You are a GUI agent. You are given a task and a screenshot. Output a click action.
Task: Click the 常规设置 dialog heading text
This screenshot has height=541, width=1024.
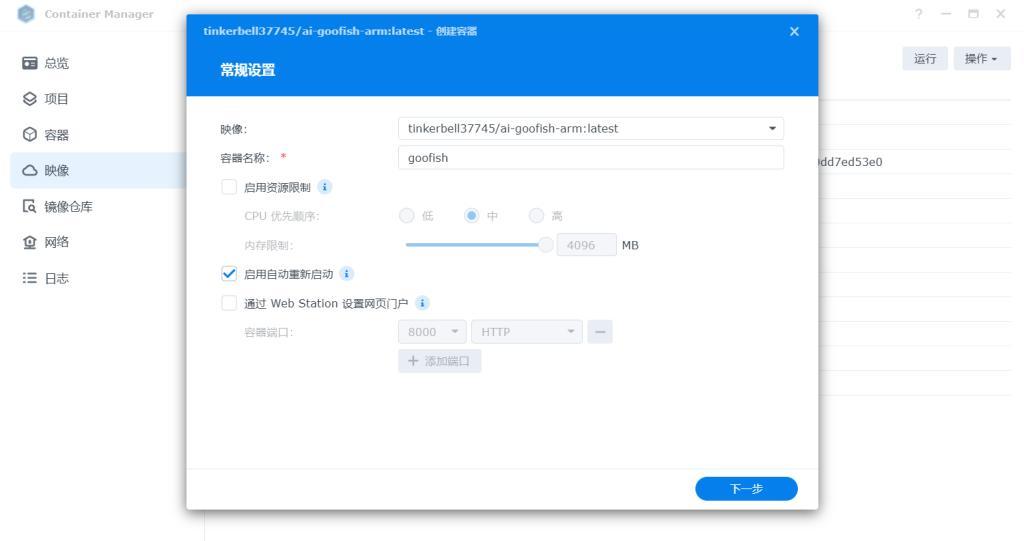pyautogui.click(x=248, y=70)
